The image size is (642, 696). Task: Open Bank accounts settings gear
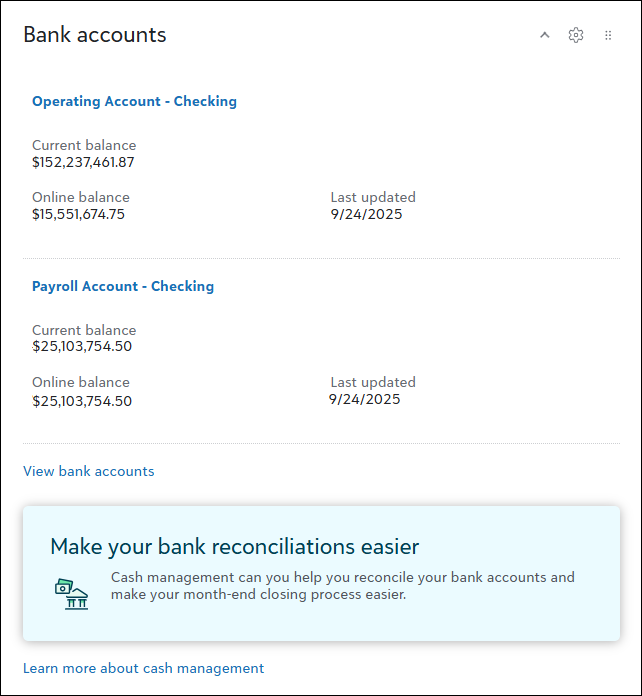click(576, 35)
